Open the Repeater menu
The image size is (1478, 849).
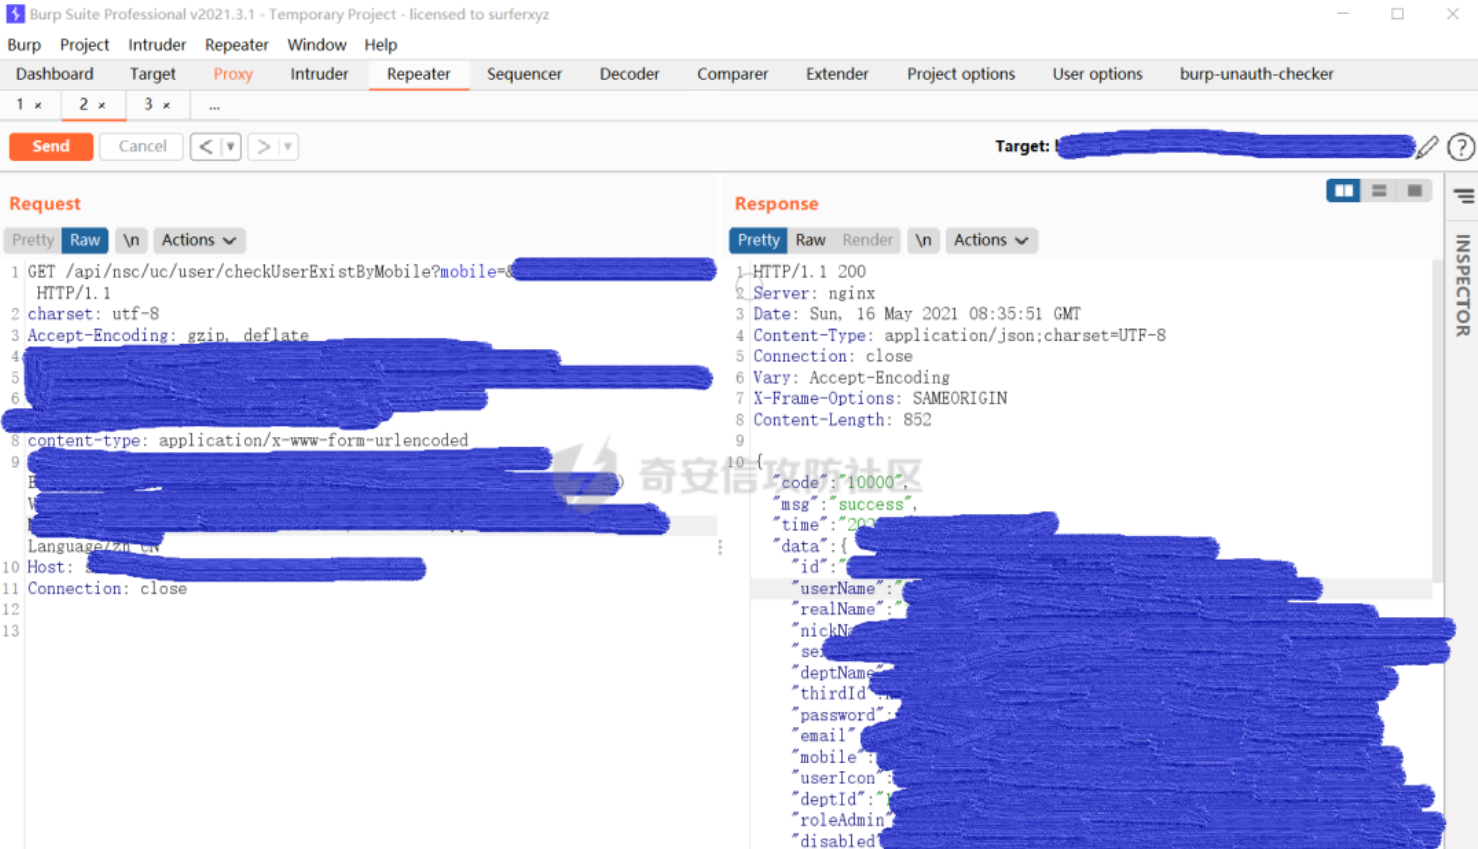(x=236, y=45)
